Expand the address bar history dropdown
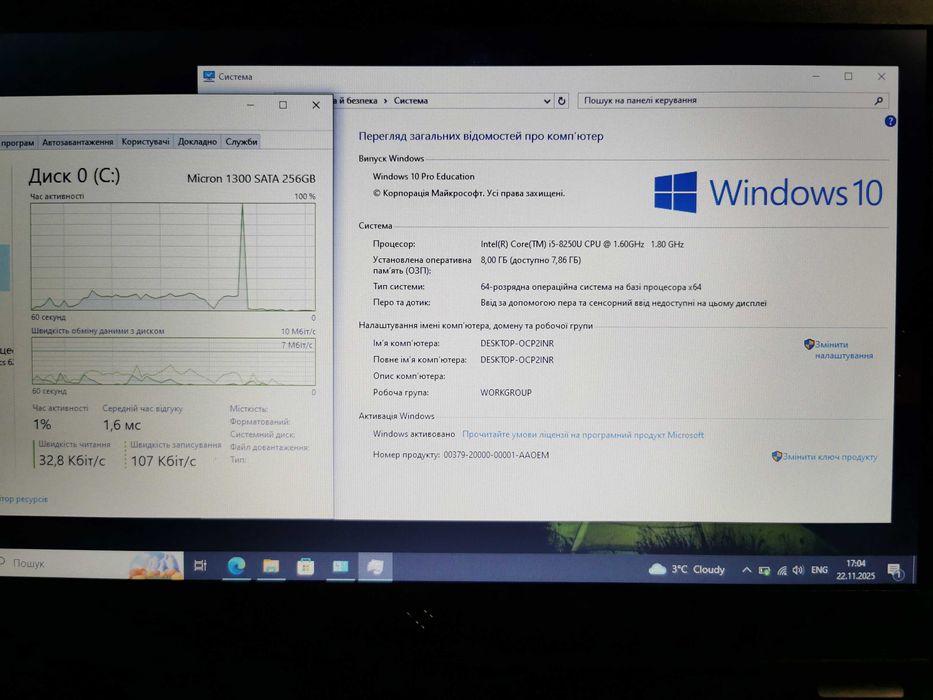Screen dimensions: 933x700 (547, 101)
